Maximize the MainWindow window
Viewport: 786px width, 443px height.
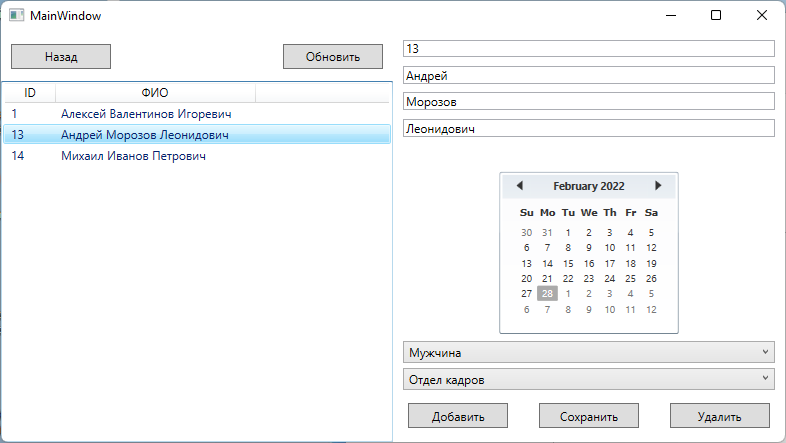[x=716, y=16]
